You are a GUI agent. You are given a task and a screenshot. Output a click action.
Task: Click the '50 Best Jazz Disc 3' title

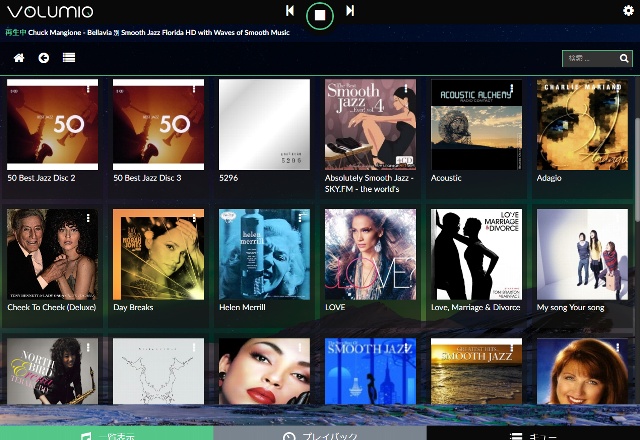pyautogui.click(x=147, y=178)
